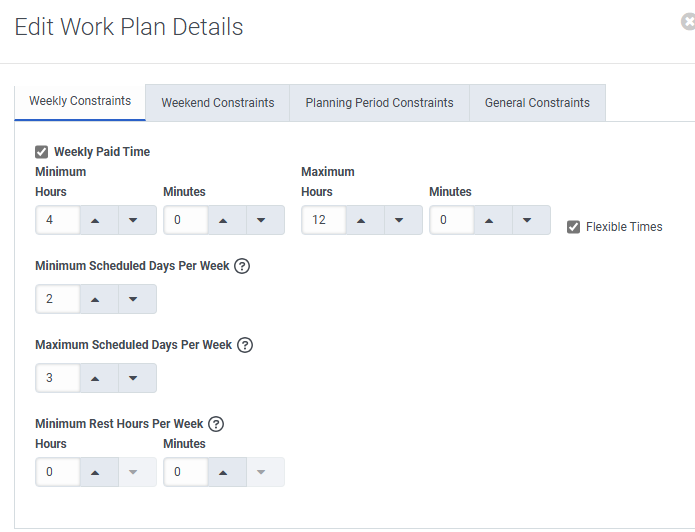Image resolution: width=695 pixels, height=532 pixels.
Task: Toggle the Flexible Times checkbox
Action: pyautogui.click(x=573, y=227)
